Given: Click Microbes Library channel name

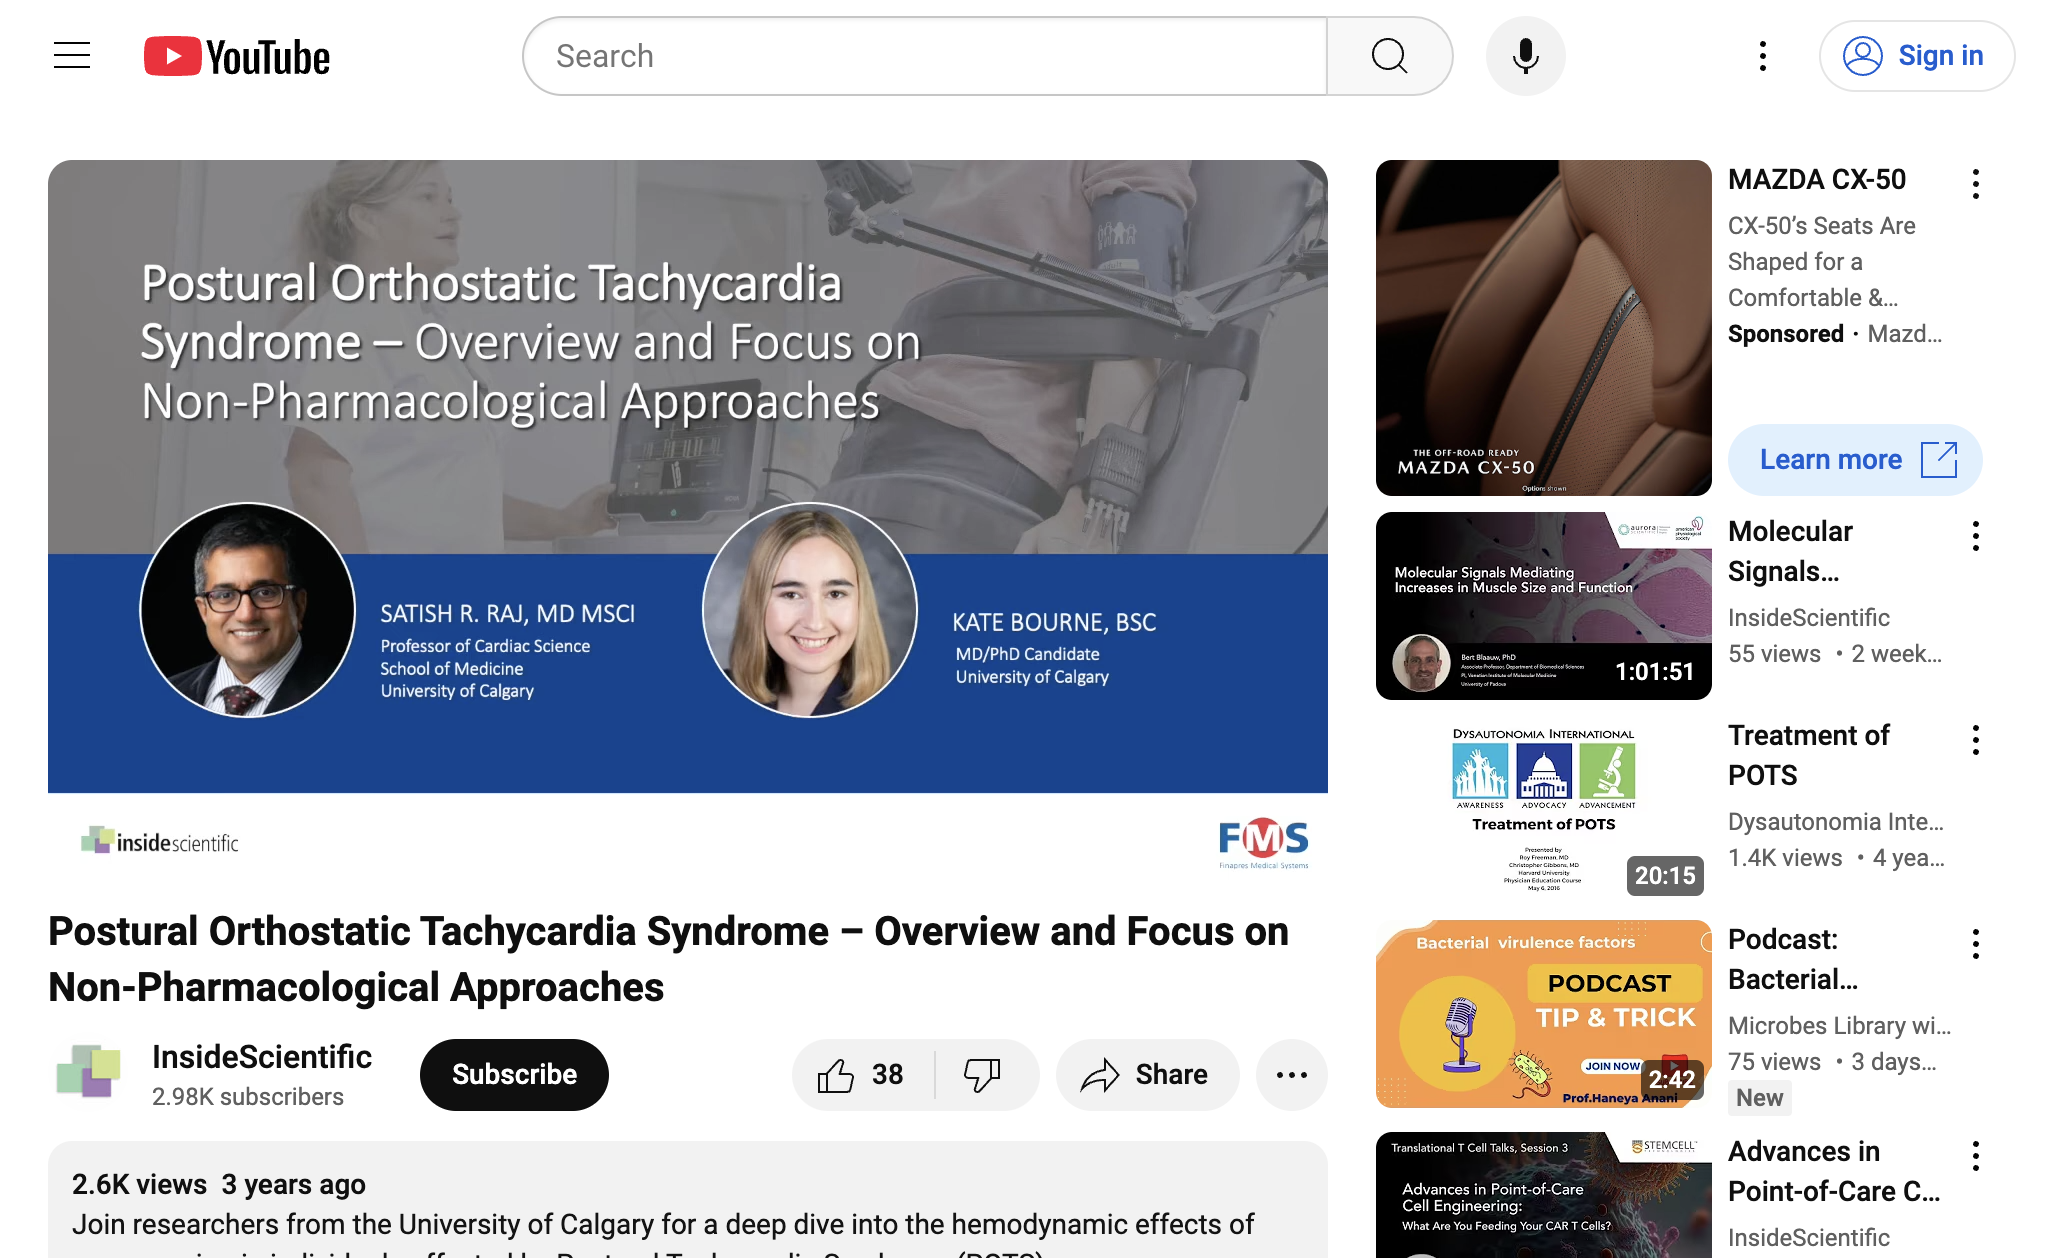Looking at the screenshot, I should click(x=1840, y=1026).
